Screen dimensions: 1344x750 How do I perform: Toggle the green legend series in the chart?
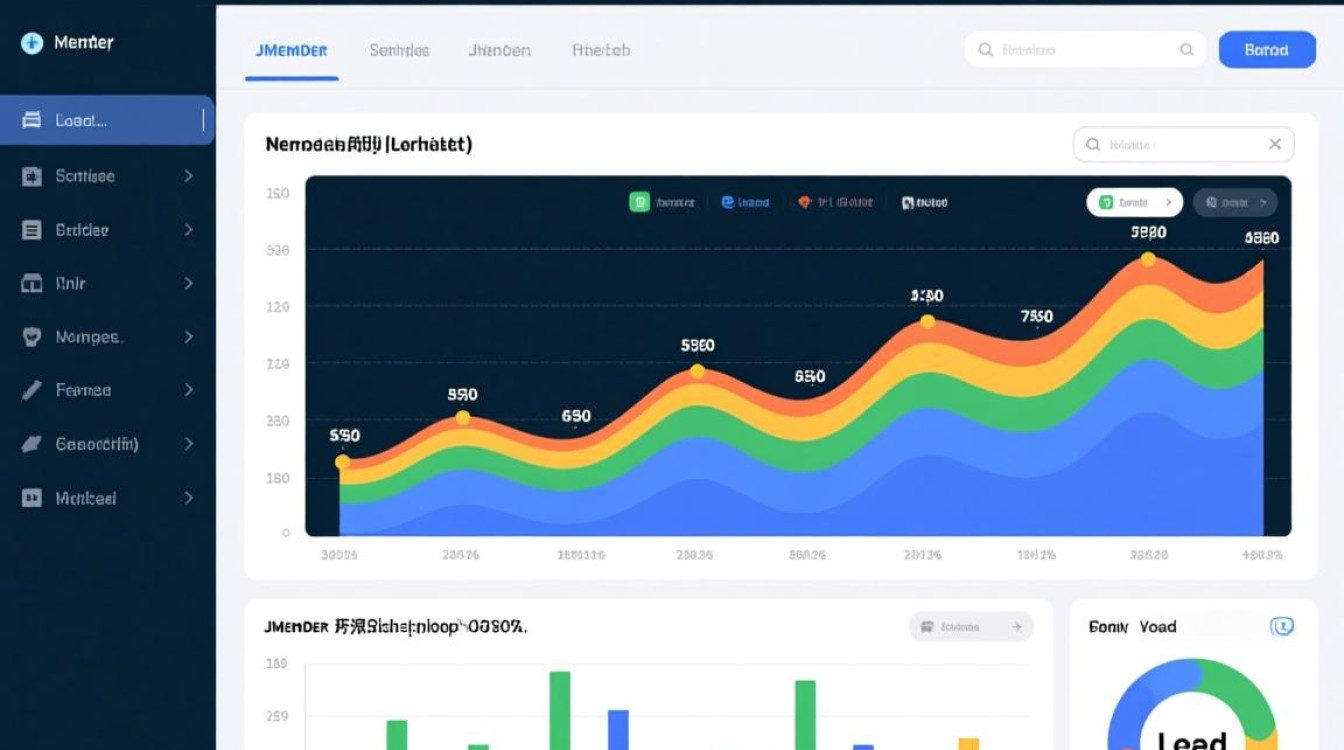click(x=639, y=203)
